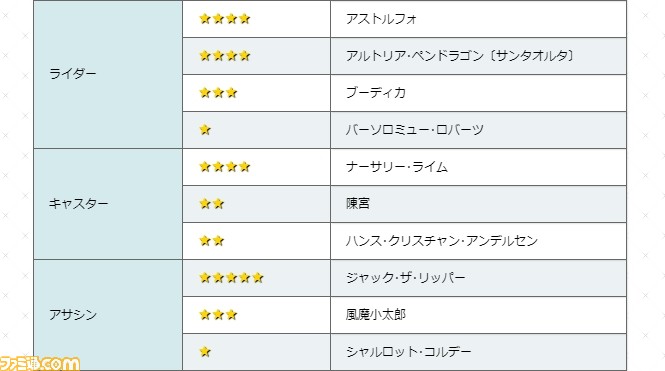Click the two-star rating beside 陳宮
Screen dimensions: 665x371
click(212, 204)
